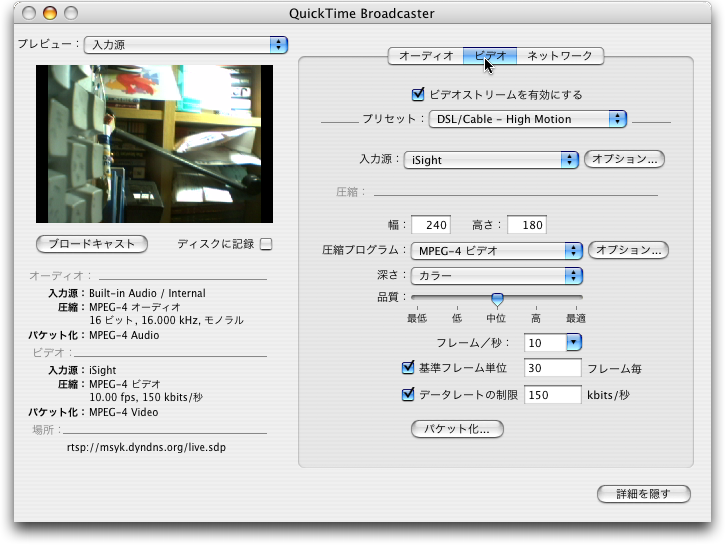
Task: Click the ブロードキャスト button
Action: (92, 244)
